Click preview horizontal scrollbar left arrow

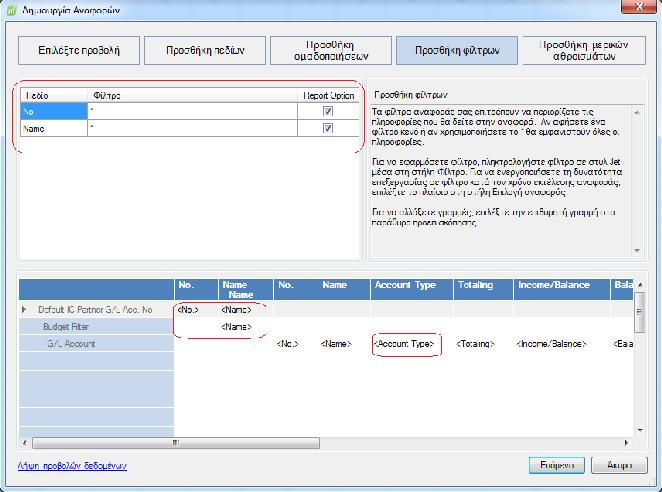24,443
